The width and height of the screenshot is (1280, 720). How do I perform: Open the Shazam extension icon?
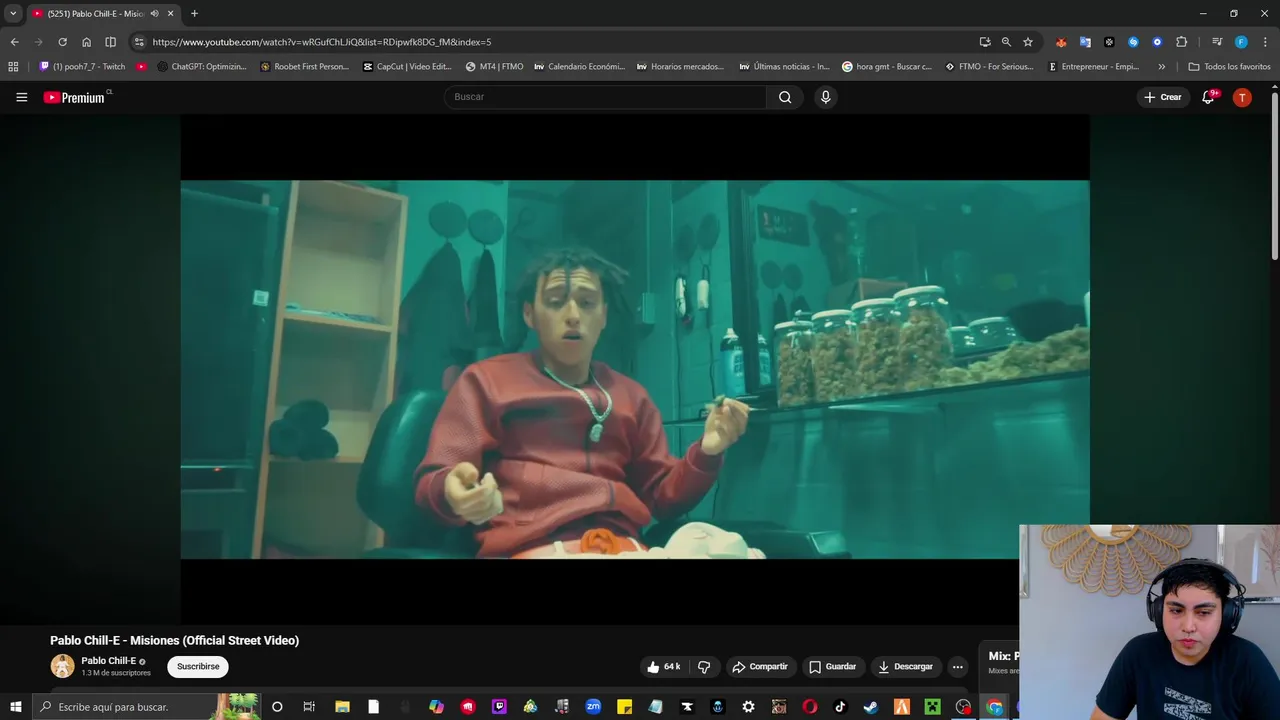1133,42
